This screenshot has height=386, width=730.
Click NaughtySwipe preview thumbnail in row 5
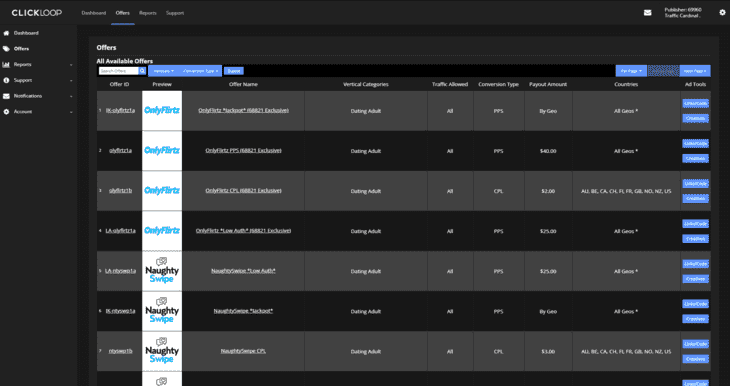(x=162, y=271)
